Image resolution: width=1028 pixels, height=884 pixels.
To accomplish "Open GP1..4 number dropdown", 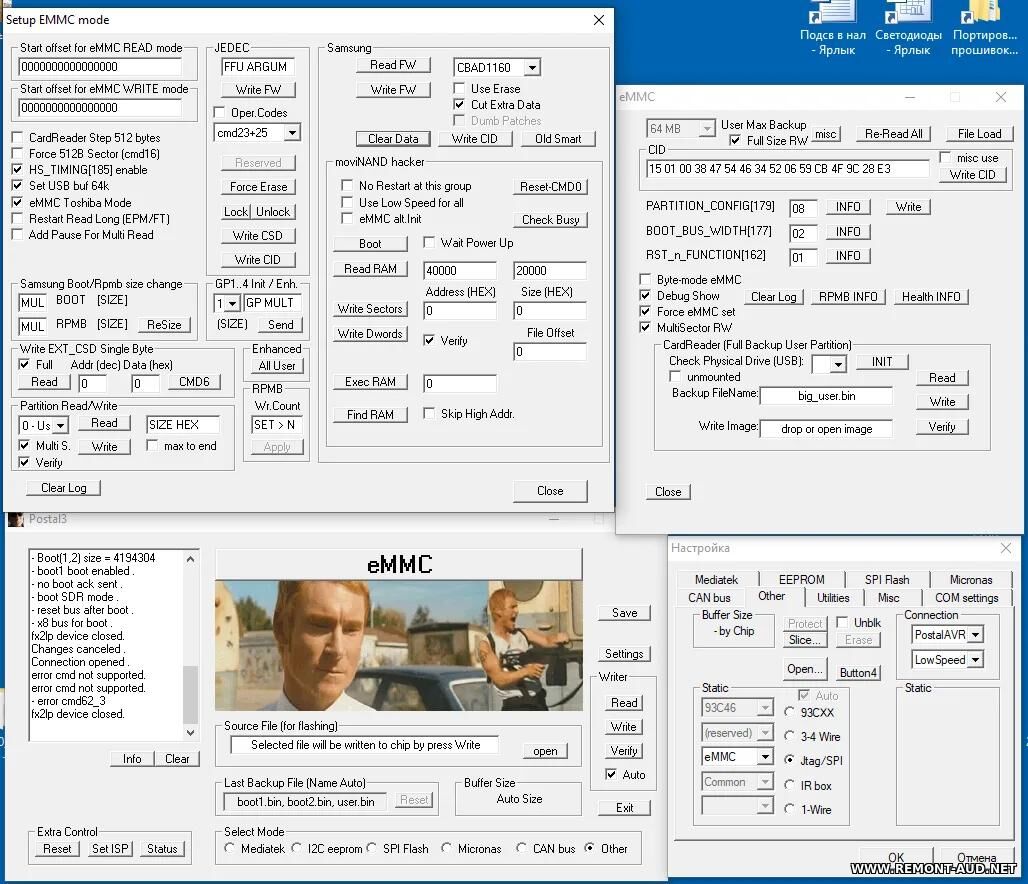I will point(232,304).
